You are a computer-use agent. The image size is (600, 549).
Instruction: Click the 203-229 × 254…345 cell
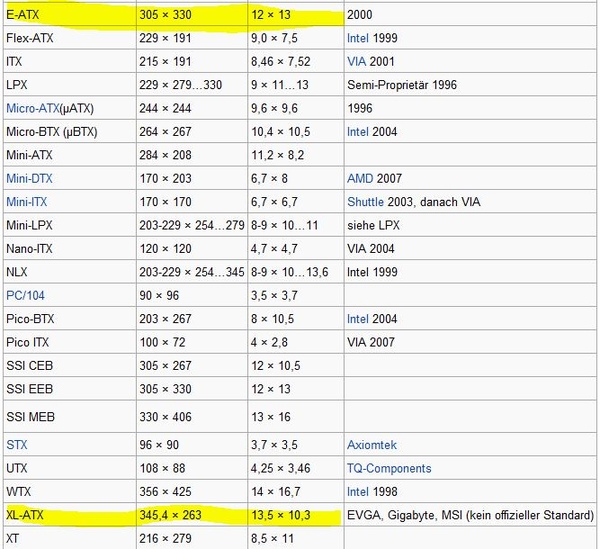coord(192,272)
